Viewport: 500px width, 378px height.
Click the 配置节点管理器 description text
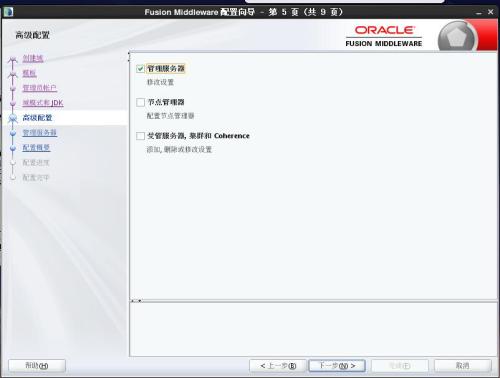click(x=170, y=116)
